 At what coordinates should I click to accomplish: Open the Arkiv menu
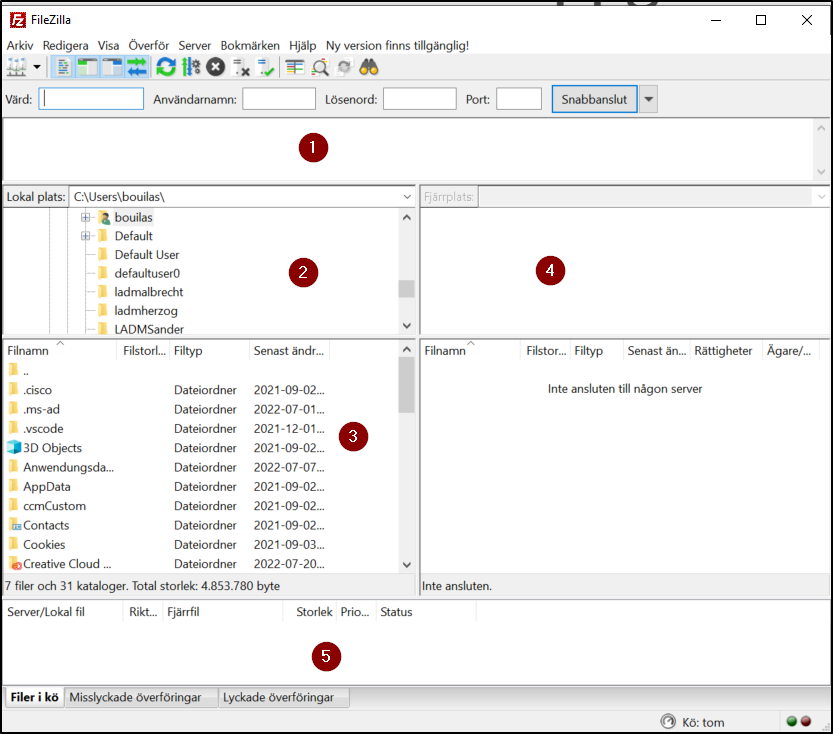coord(20,45)
